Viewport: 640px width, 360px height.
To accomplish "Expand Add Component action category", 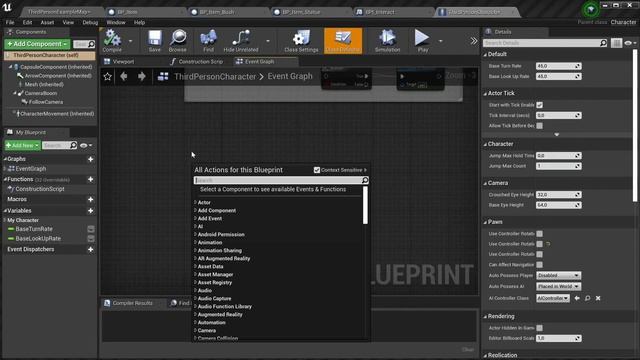I will click(196, 211).
